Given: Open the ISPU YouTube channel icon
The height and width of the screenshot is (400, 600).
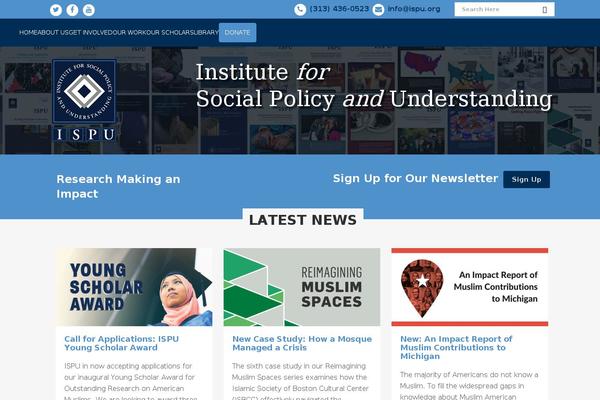Looking at the screenshot, I should [x=89, y=10].
